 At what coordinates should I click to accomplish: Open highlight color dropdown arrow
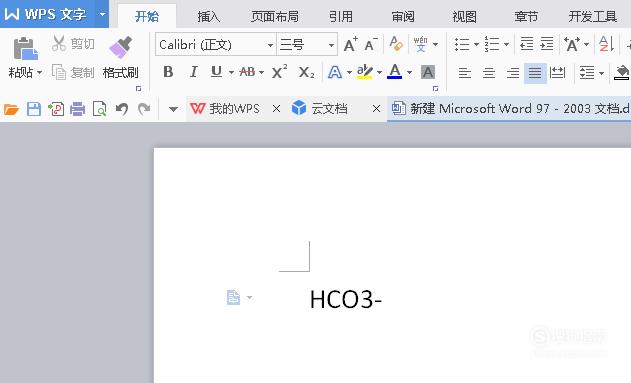pos(379,73)
